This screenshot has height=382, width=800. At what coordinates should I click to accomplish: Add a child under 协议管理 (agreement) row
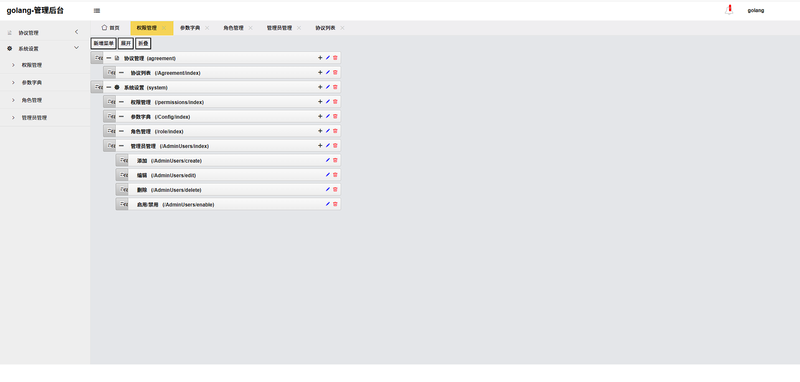[320, 58]
